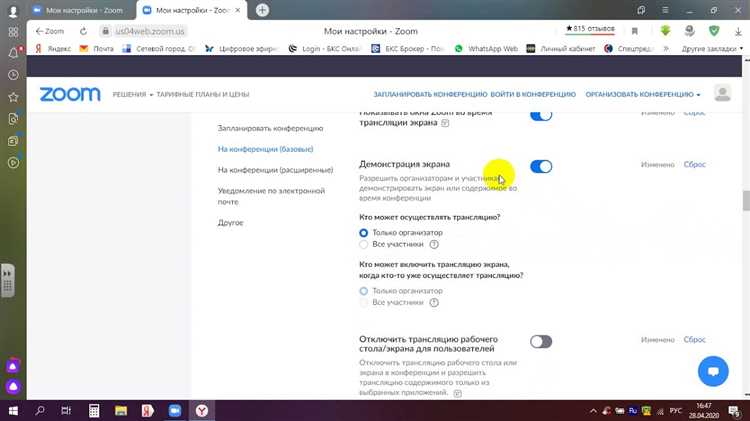This screenshot has width=750, height=421.
Task: Click the Yandex Browser taskbar icon
Action: pyautogui.click(x=202, y=410)
